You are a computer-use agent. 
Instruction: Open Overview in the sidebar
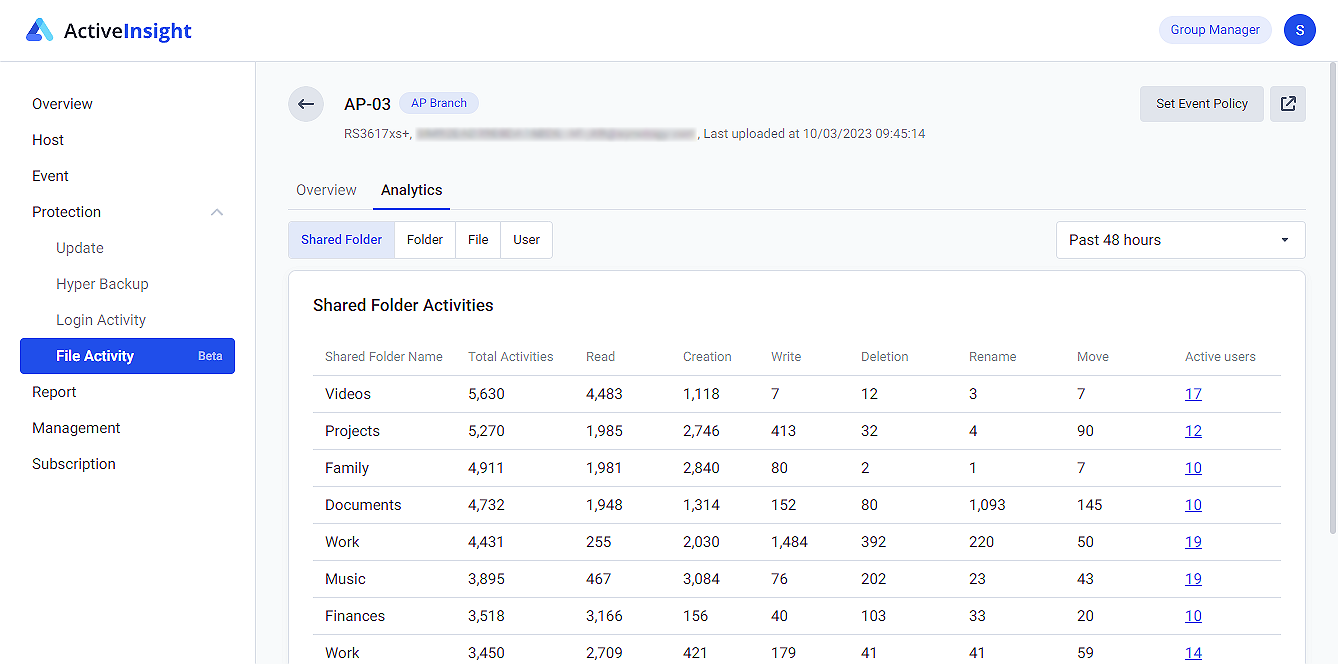point(62,104)
